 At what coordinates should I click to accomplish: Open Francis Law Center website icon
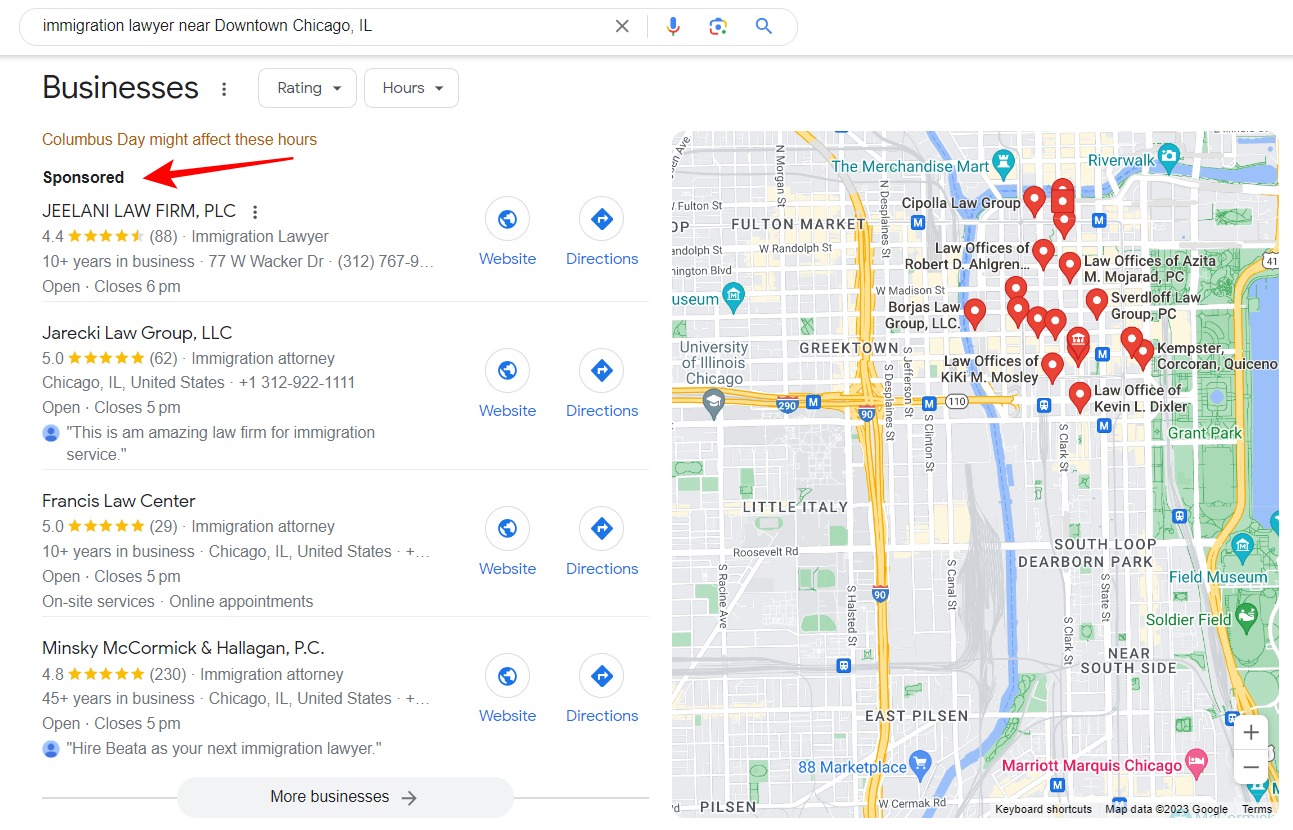pos(507,528)
